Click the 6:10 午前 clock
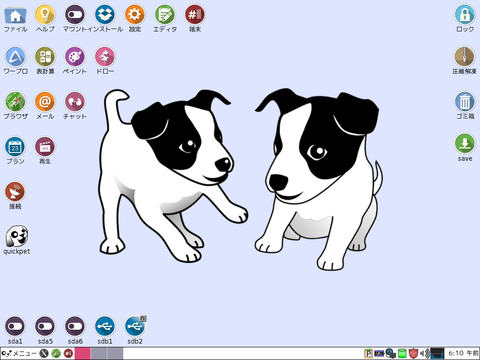 (x=463, y=353)
